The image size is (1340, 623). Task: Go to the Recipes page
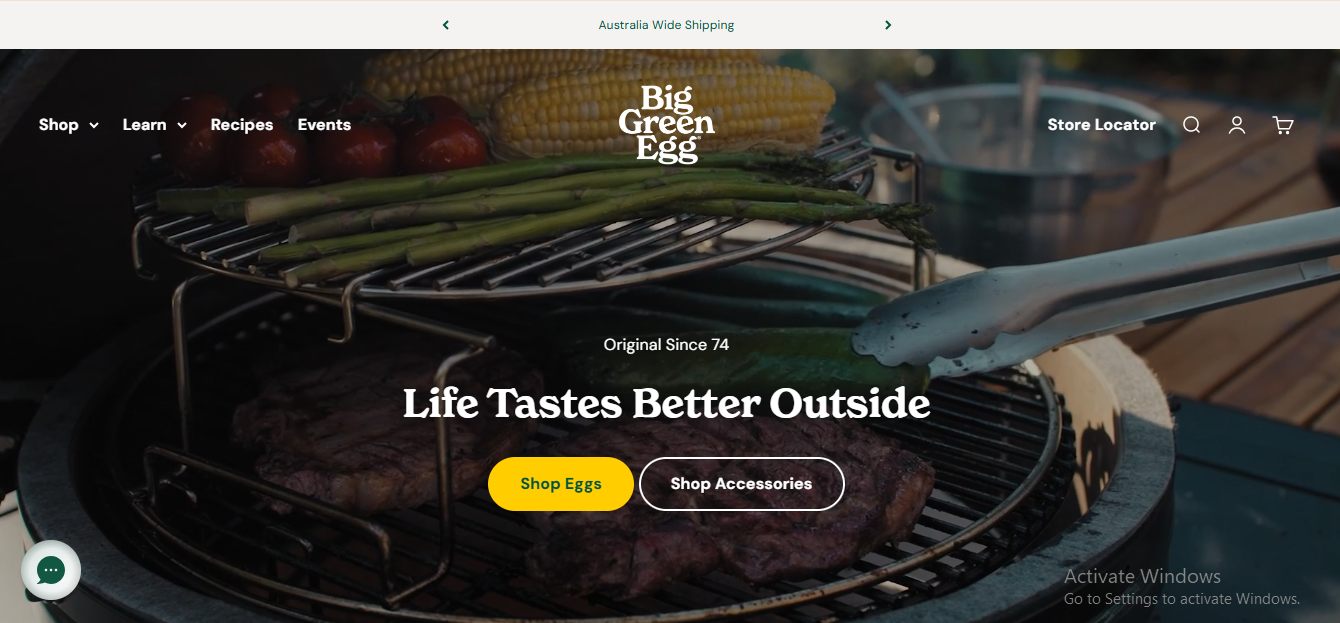click(x=242, y=125)
